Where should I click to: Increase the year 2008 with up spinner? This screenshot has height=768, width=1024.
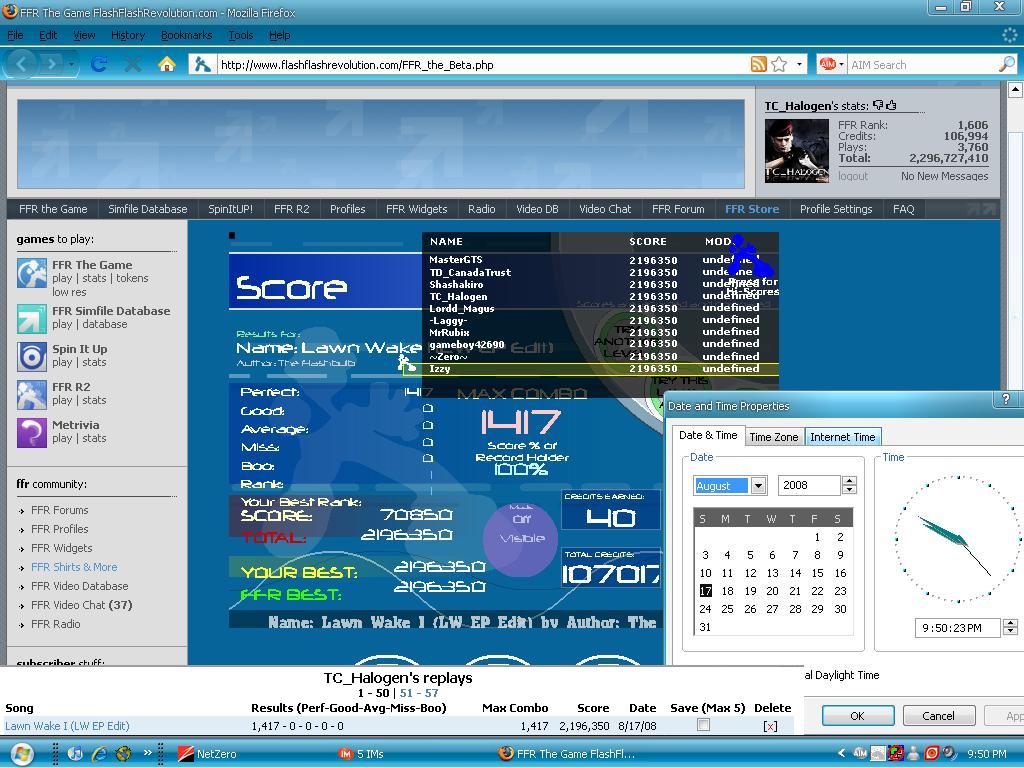(849, 481)
